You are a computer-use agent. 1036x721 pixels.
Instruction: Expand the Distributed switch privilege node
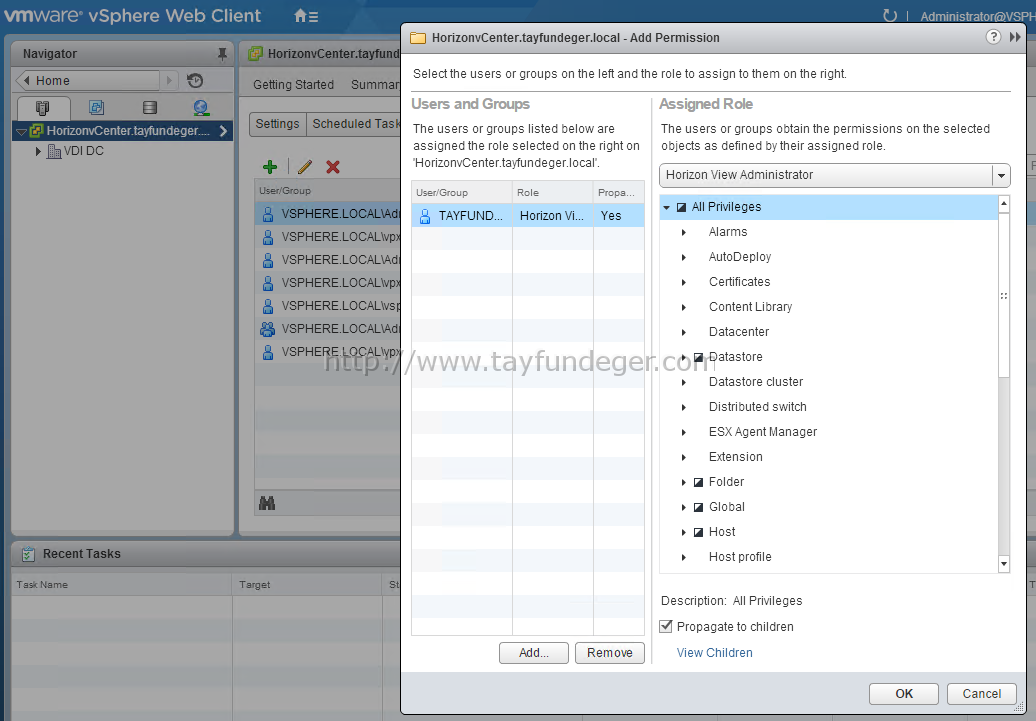tap(684, 408)
